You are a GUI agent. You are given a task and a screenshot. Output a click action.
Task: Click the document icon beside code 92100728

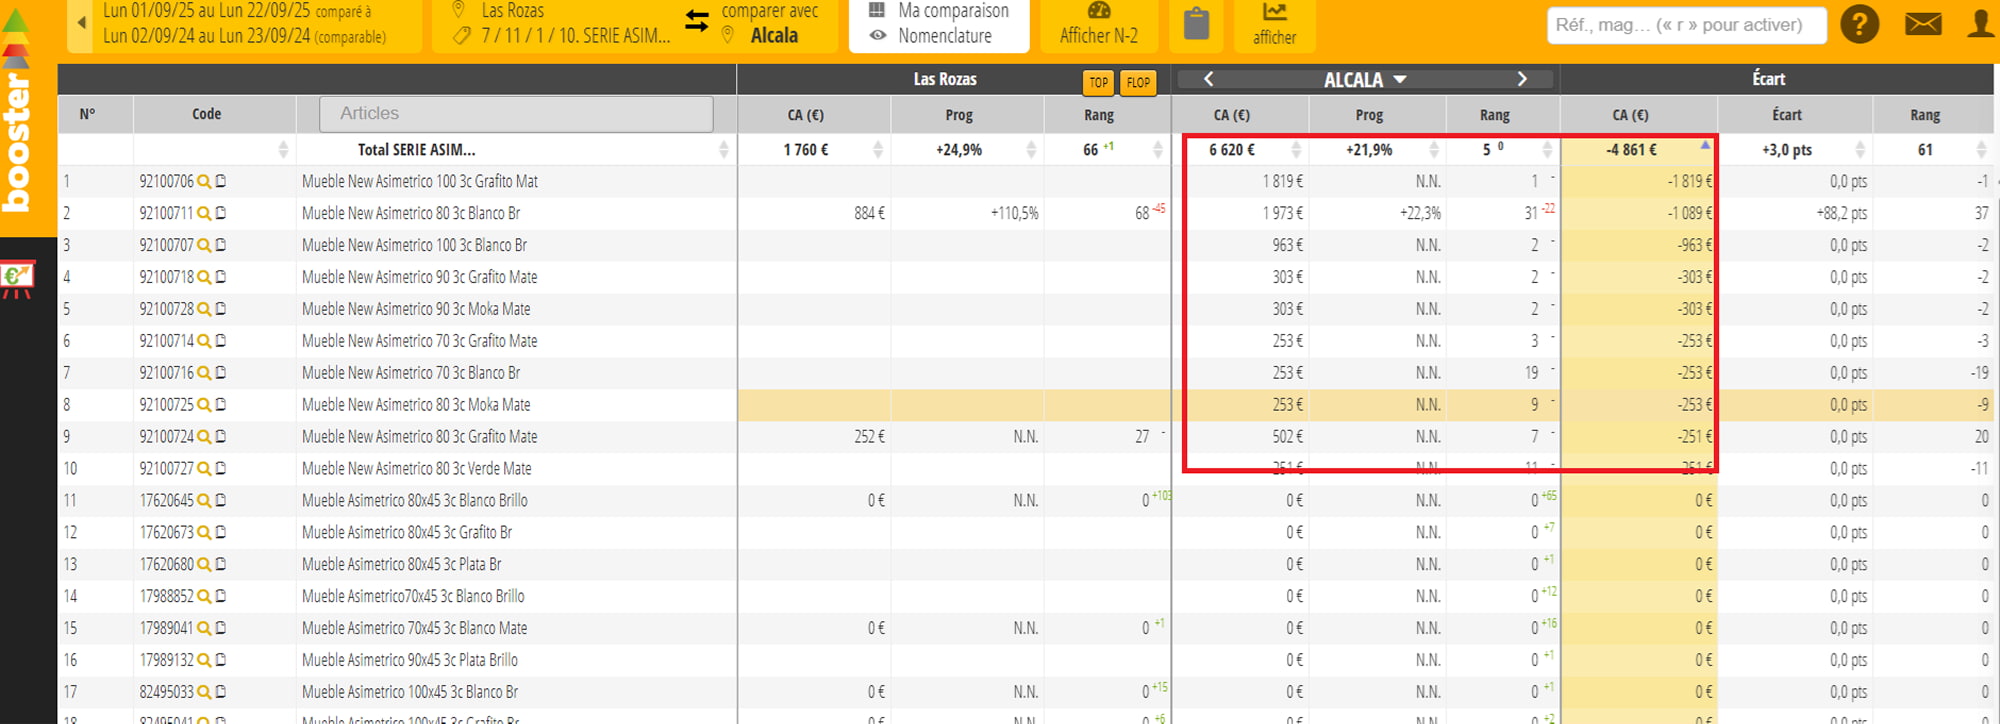(x=221, y=309)
